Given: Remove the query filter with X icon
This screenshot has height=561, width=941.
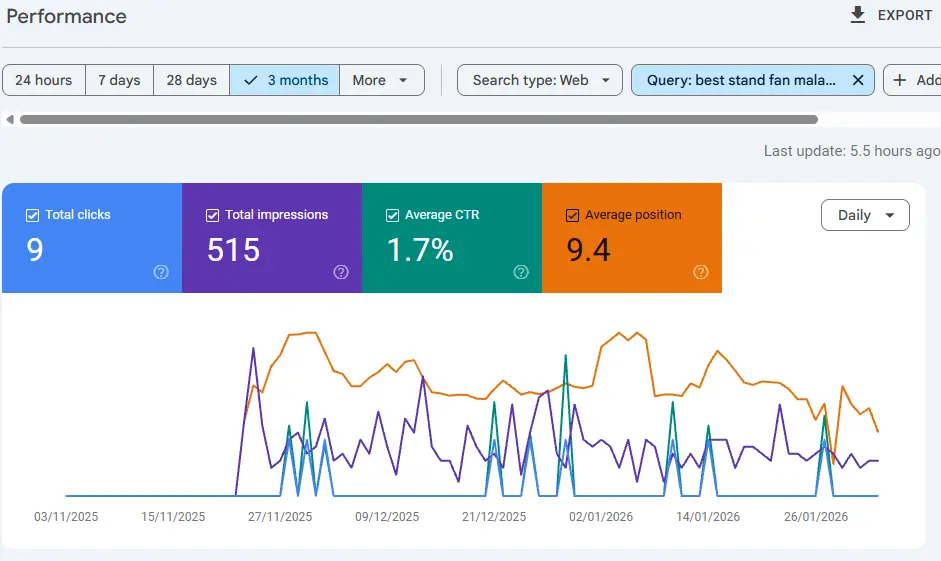Looking at the screenshot, I should point(857,80).
